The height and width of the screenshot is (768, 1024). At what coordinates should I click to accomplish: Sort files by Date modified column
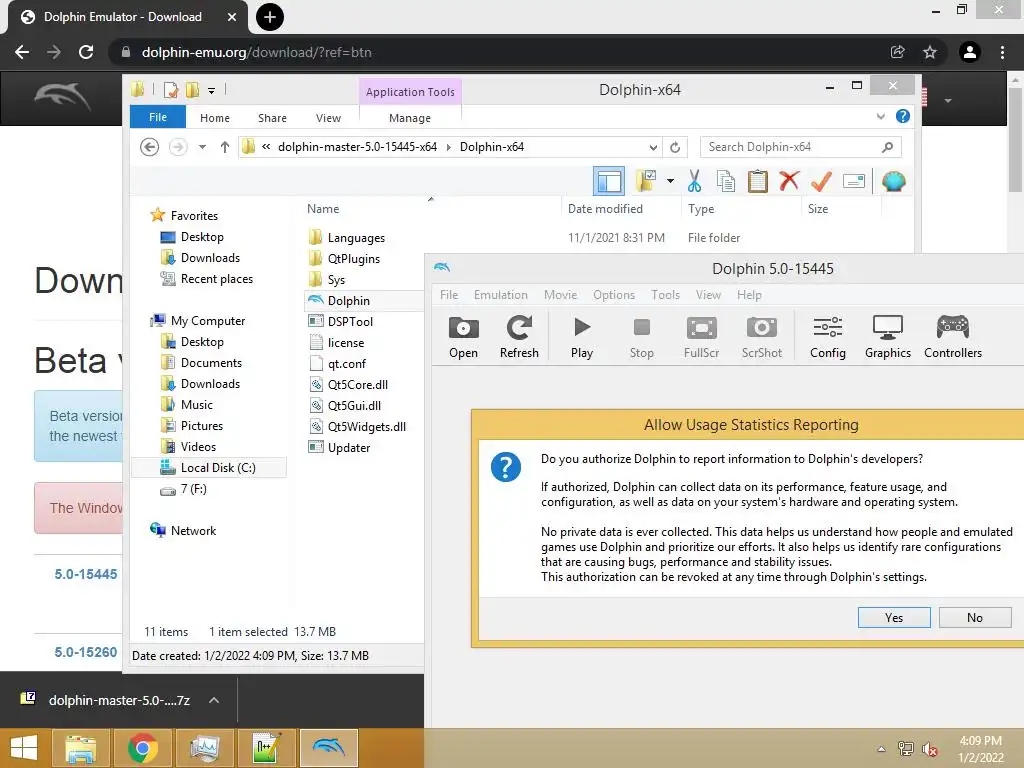coord(605,209)
